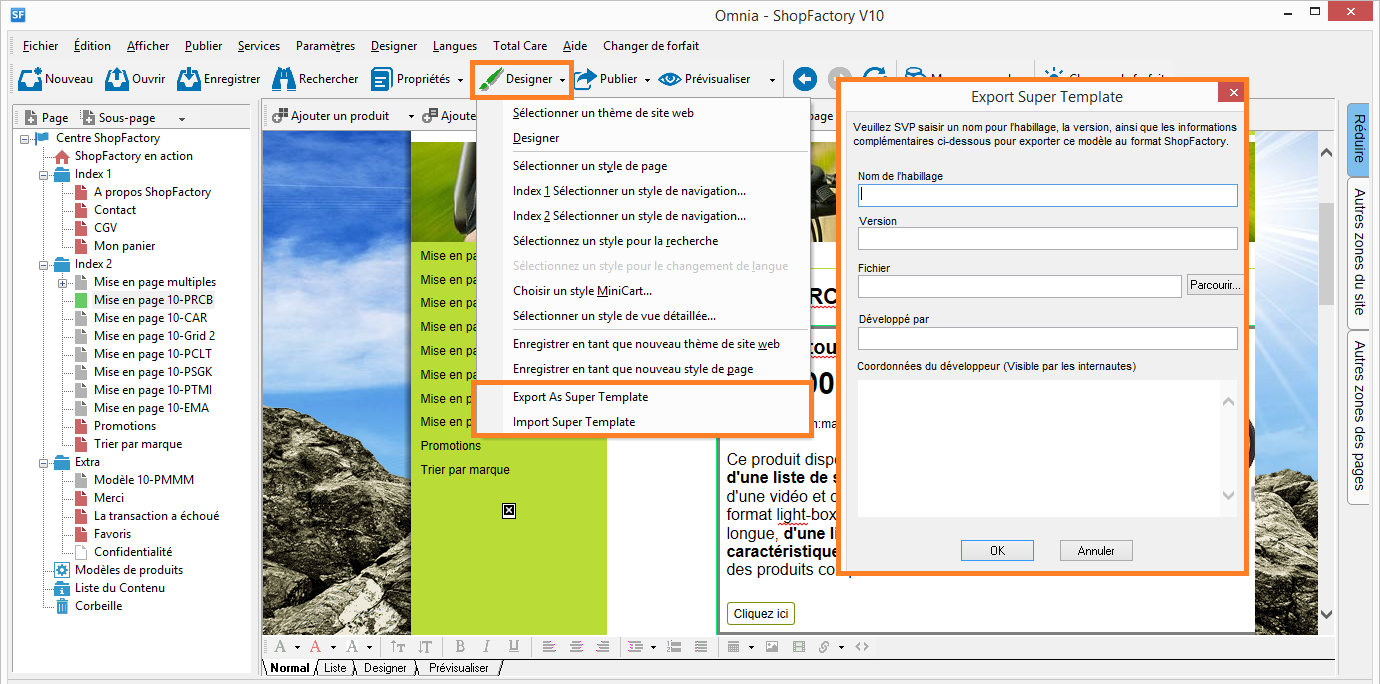Click the Rechercher binoculars icon
The height and width of the screenshot is (684, 1380).
coord(283,79)
